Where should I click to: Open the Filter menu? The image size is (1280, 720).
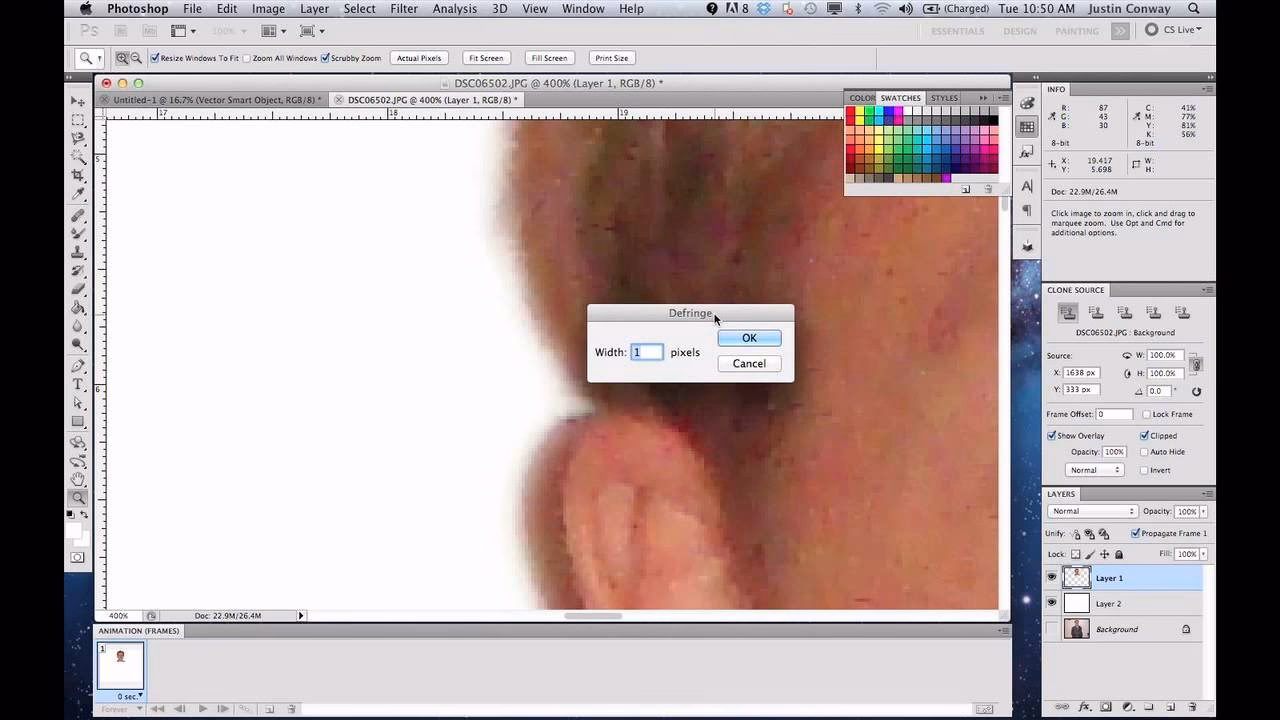click(404, 8)
